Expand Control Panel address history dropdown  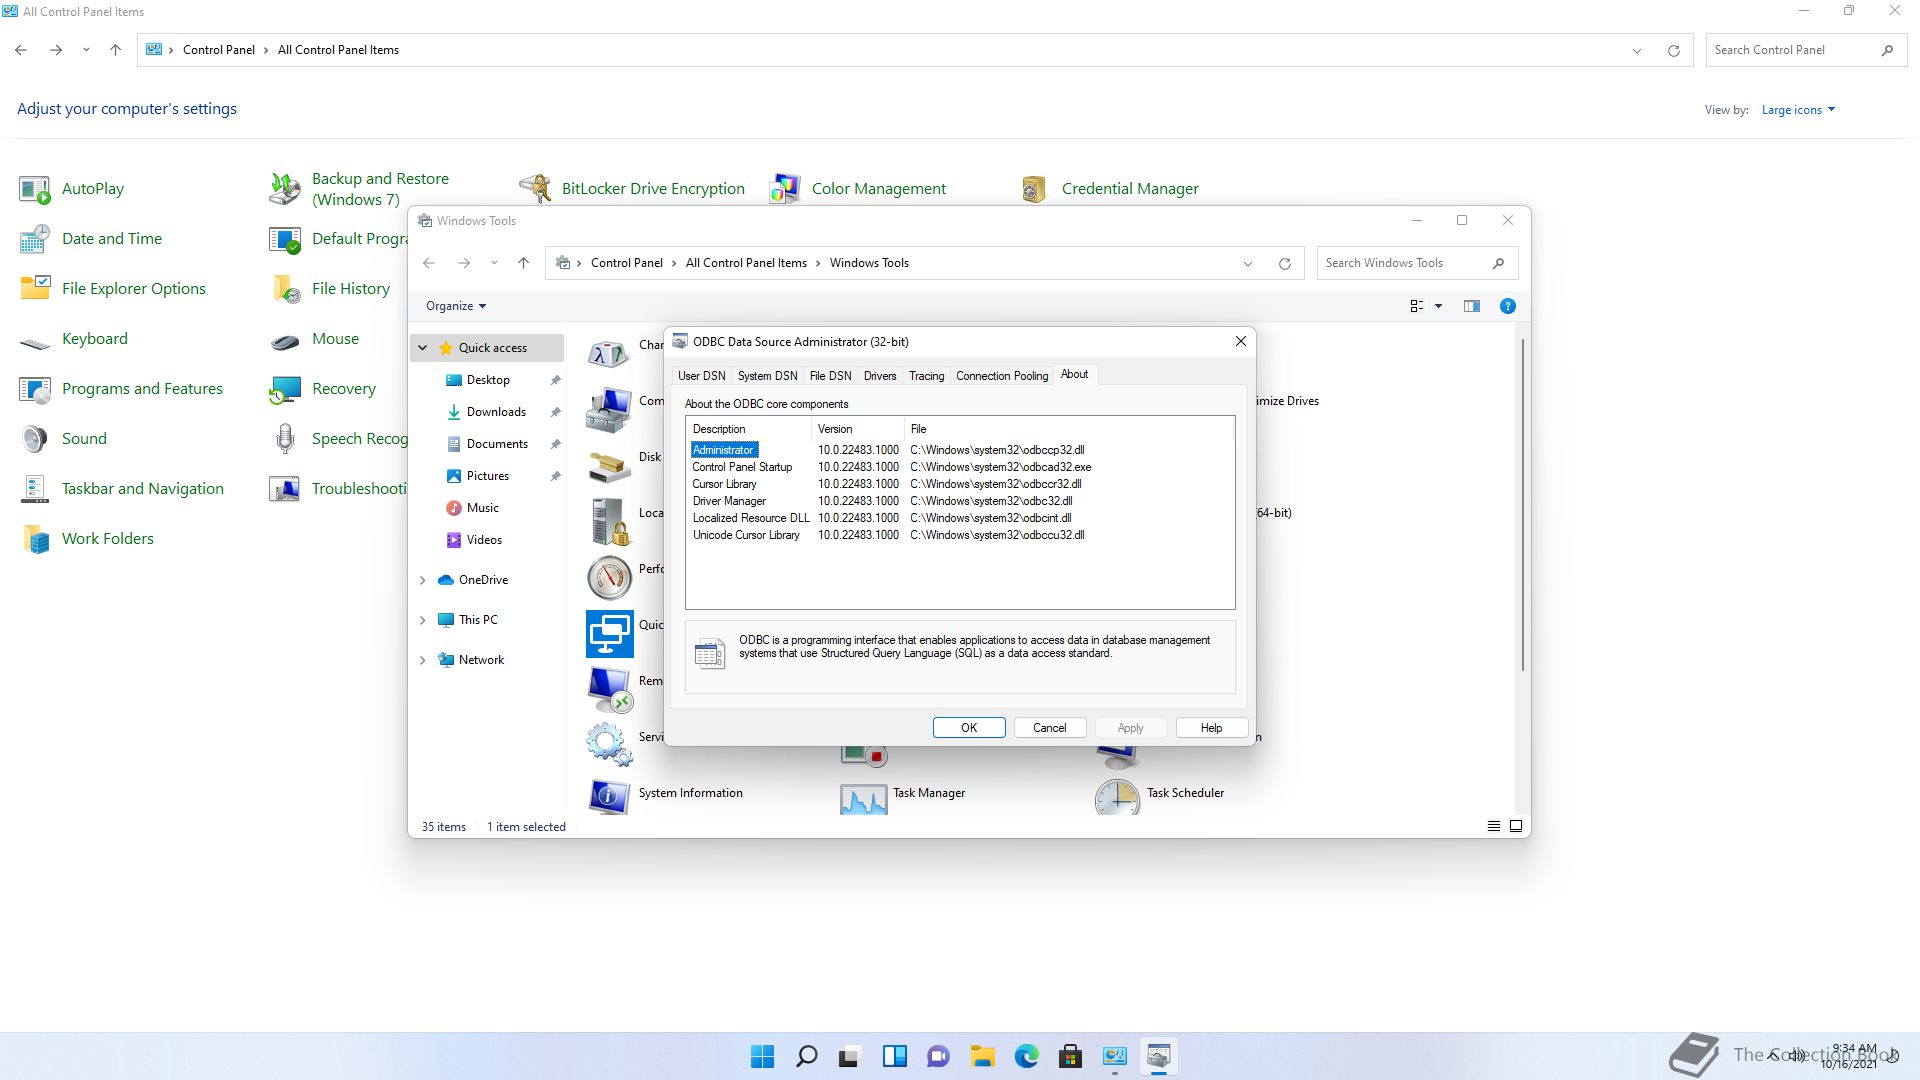pyautogui.click(x=1636, y=51)
